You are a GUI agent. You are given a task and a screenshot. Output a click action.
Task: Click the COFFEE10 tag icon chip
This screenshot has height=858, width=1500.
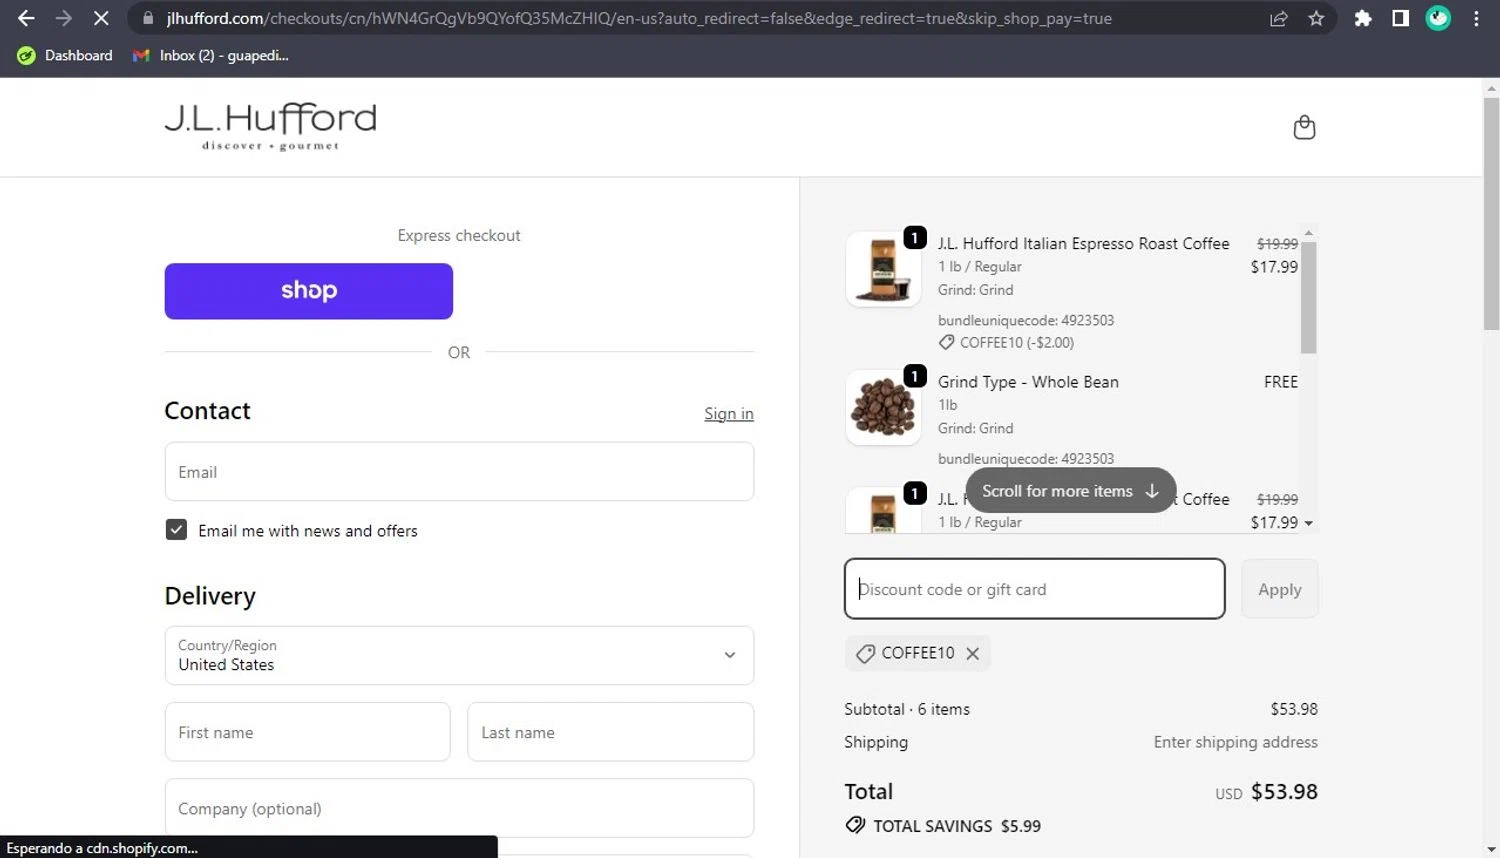[x=866, y=653]
